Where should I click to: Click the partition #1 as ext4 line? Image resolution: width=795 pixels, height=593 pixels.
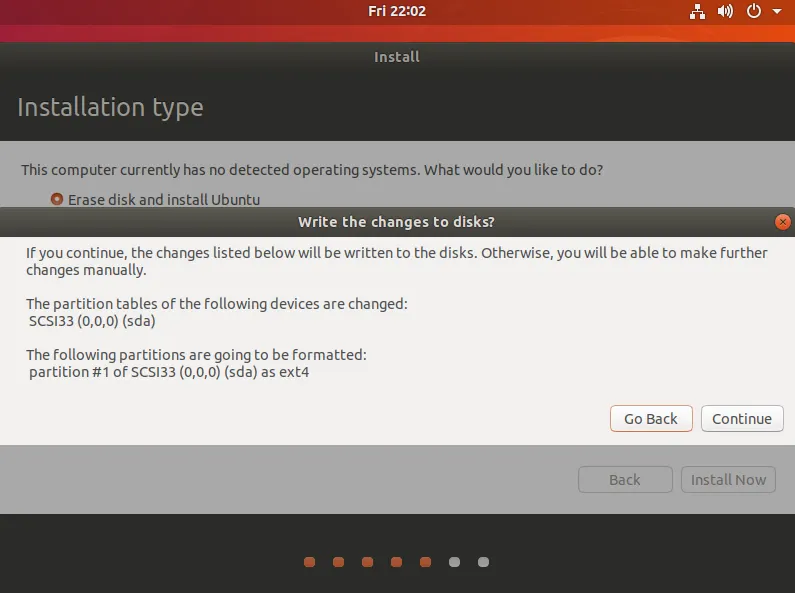coord(169,372)
